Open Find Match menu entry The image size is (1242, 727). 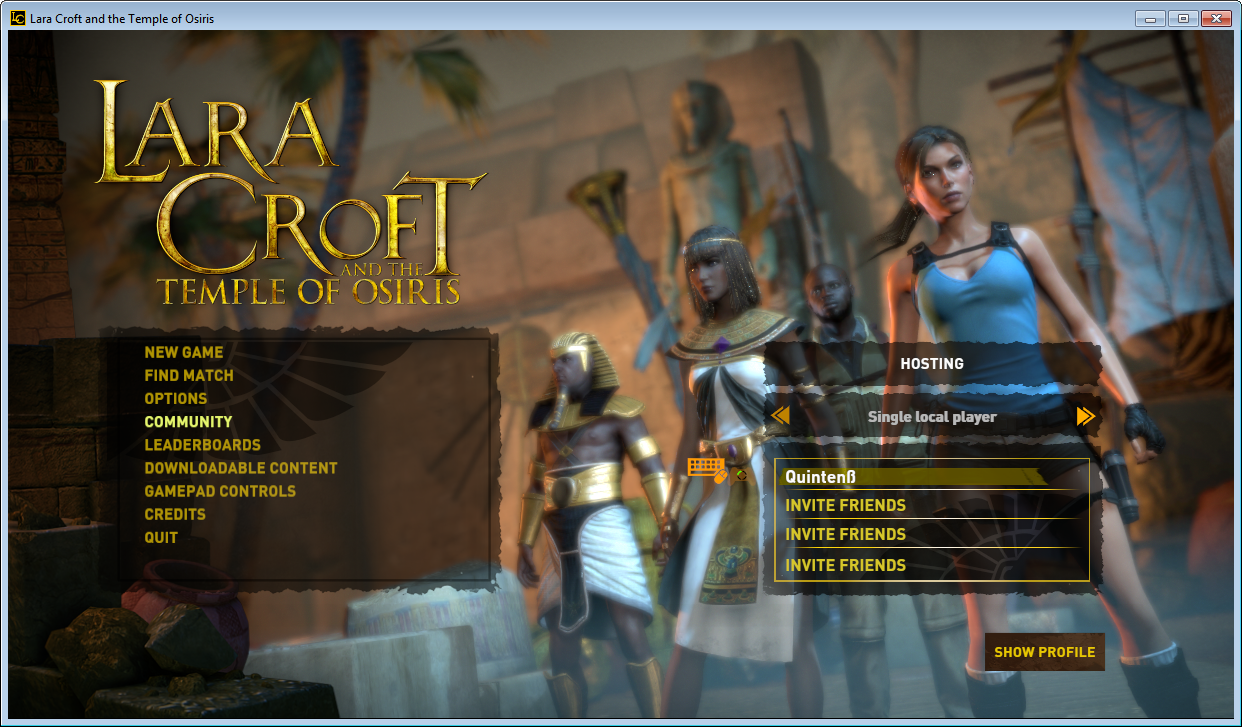pyautogui.click(x=189, y=375)
